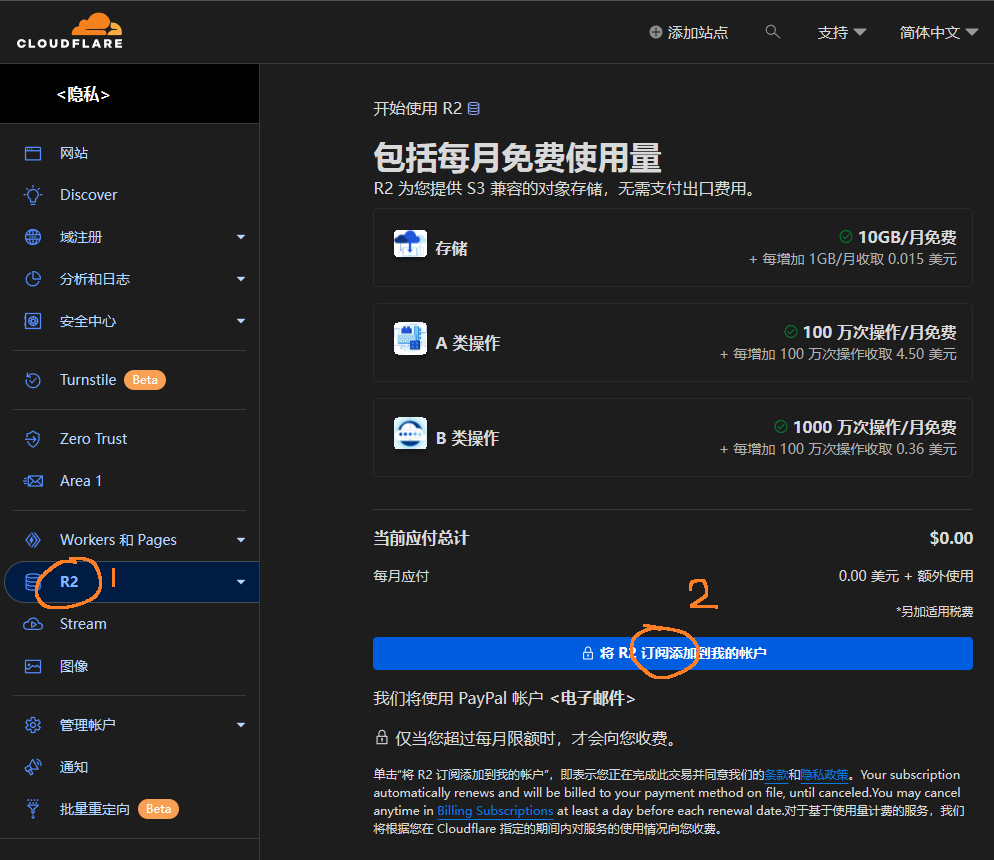Select the Stream sidebar icon
The height and width of the screenshot is (860, 994).
[x=31, y=623]
